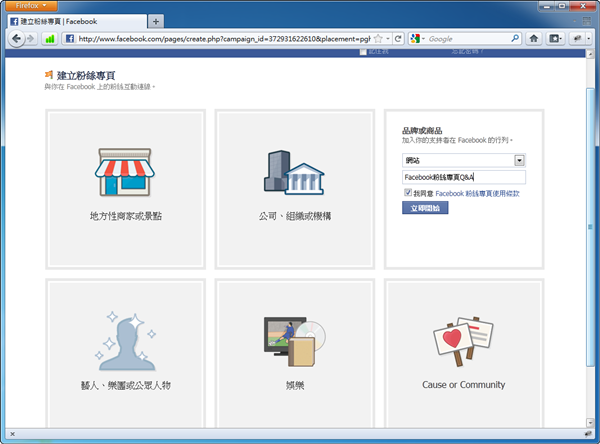The height and width of the screenshot is (444, 600).
Task: Select the Cause or Community signs icon
Action: (463, 341)
